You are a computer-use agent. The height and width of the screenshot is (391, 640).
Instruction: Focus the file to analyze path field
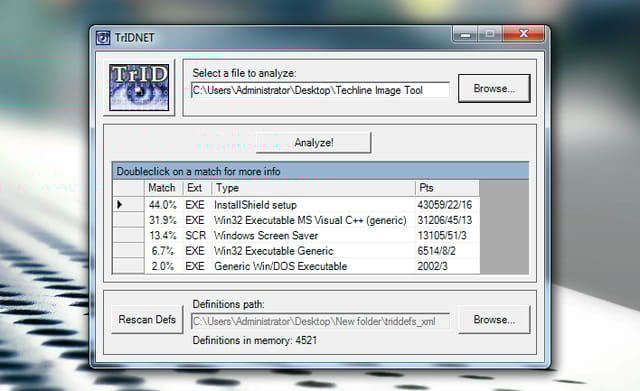[320, 90]
